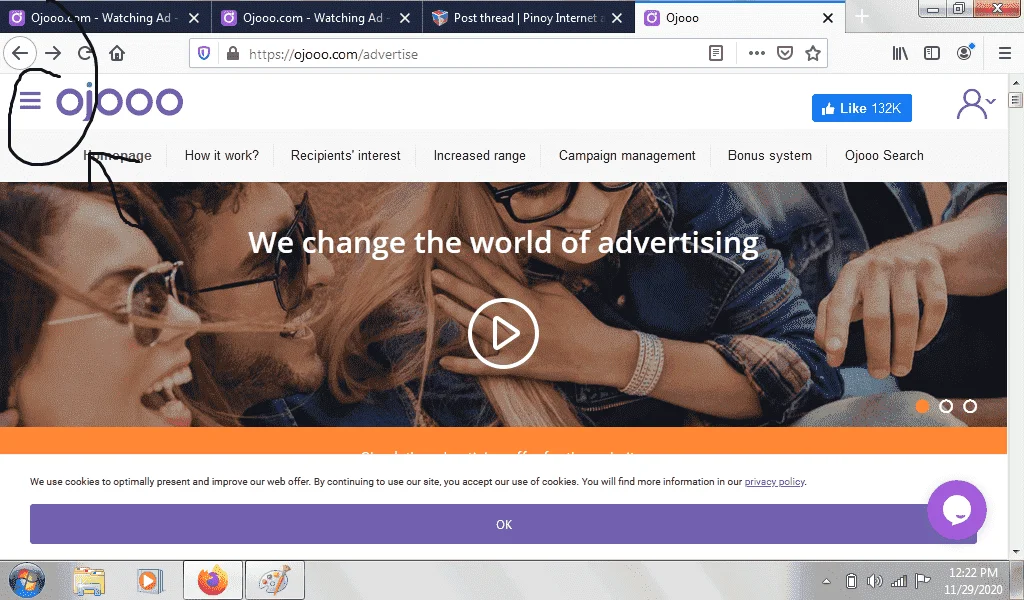Open Increased range section
The height and width of the screenshot is (600, 1024).
pos(479,155)
